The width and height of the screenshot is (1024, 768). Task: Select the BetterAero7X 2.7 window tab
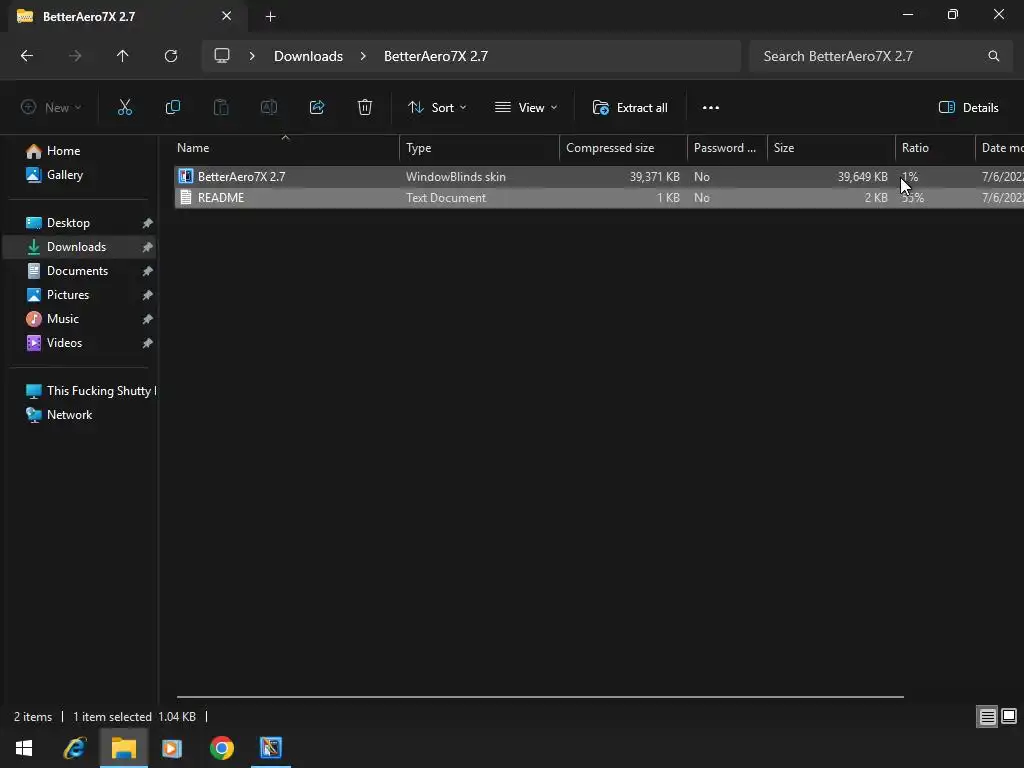(x=128, y=16)
